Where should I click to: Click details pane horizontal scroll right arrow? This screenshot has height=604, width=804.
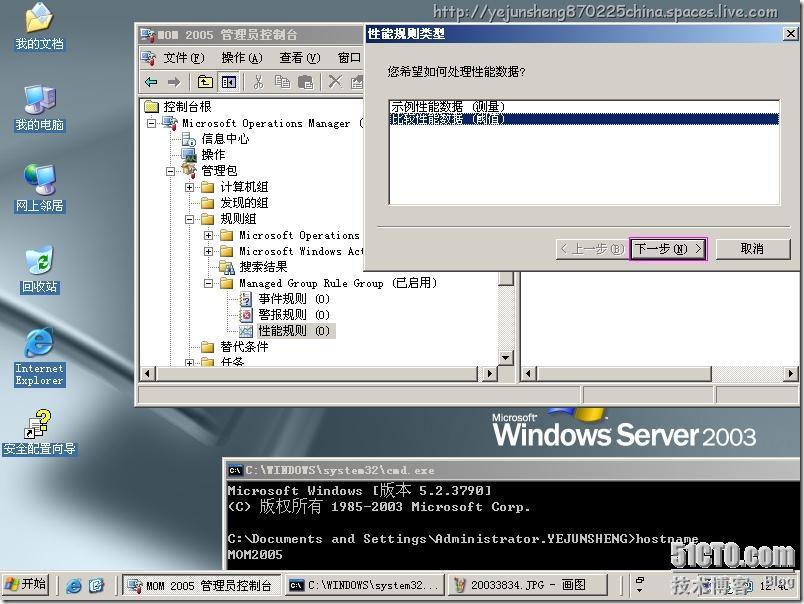(x=791, y=374)
